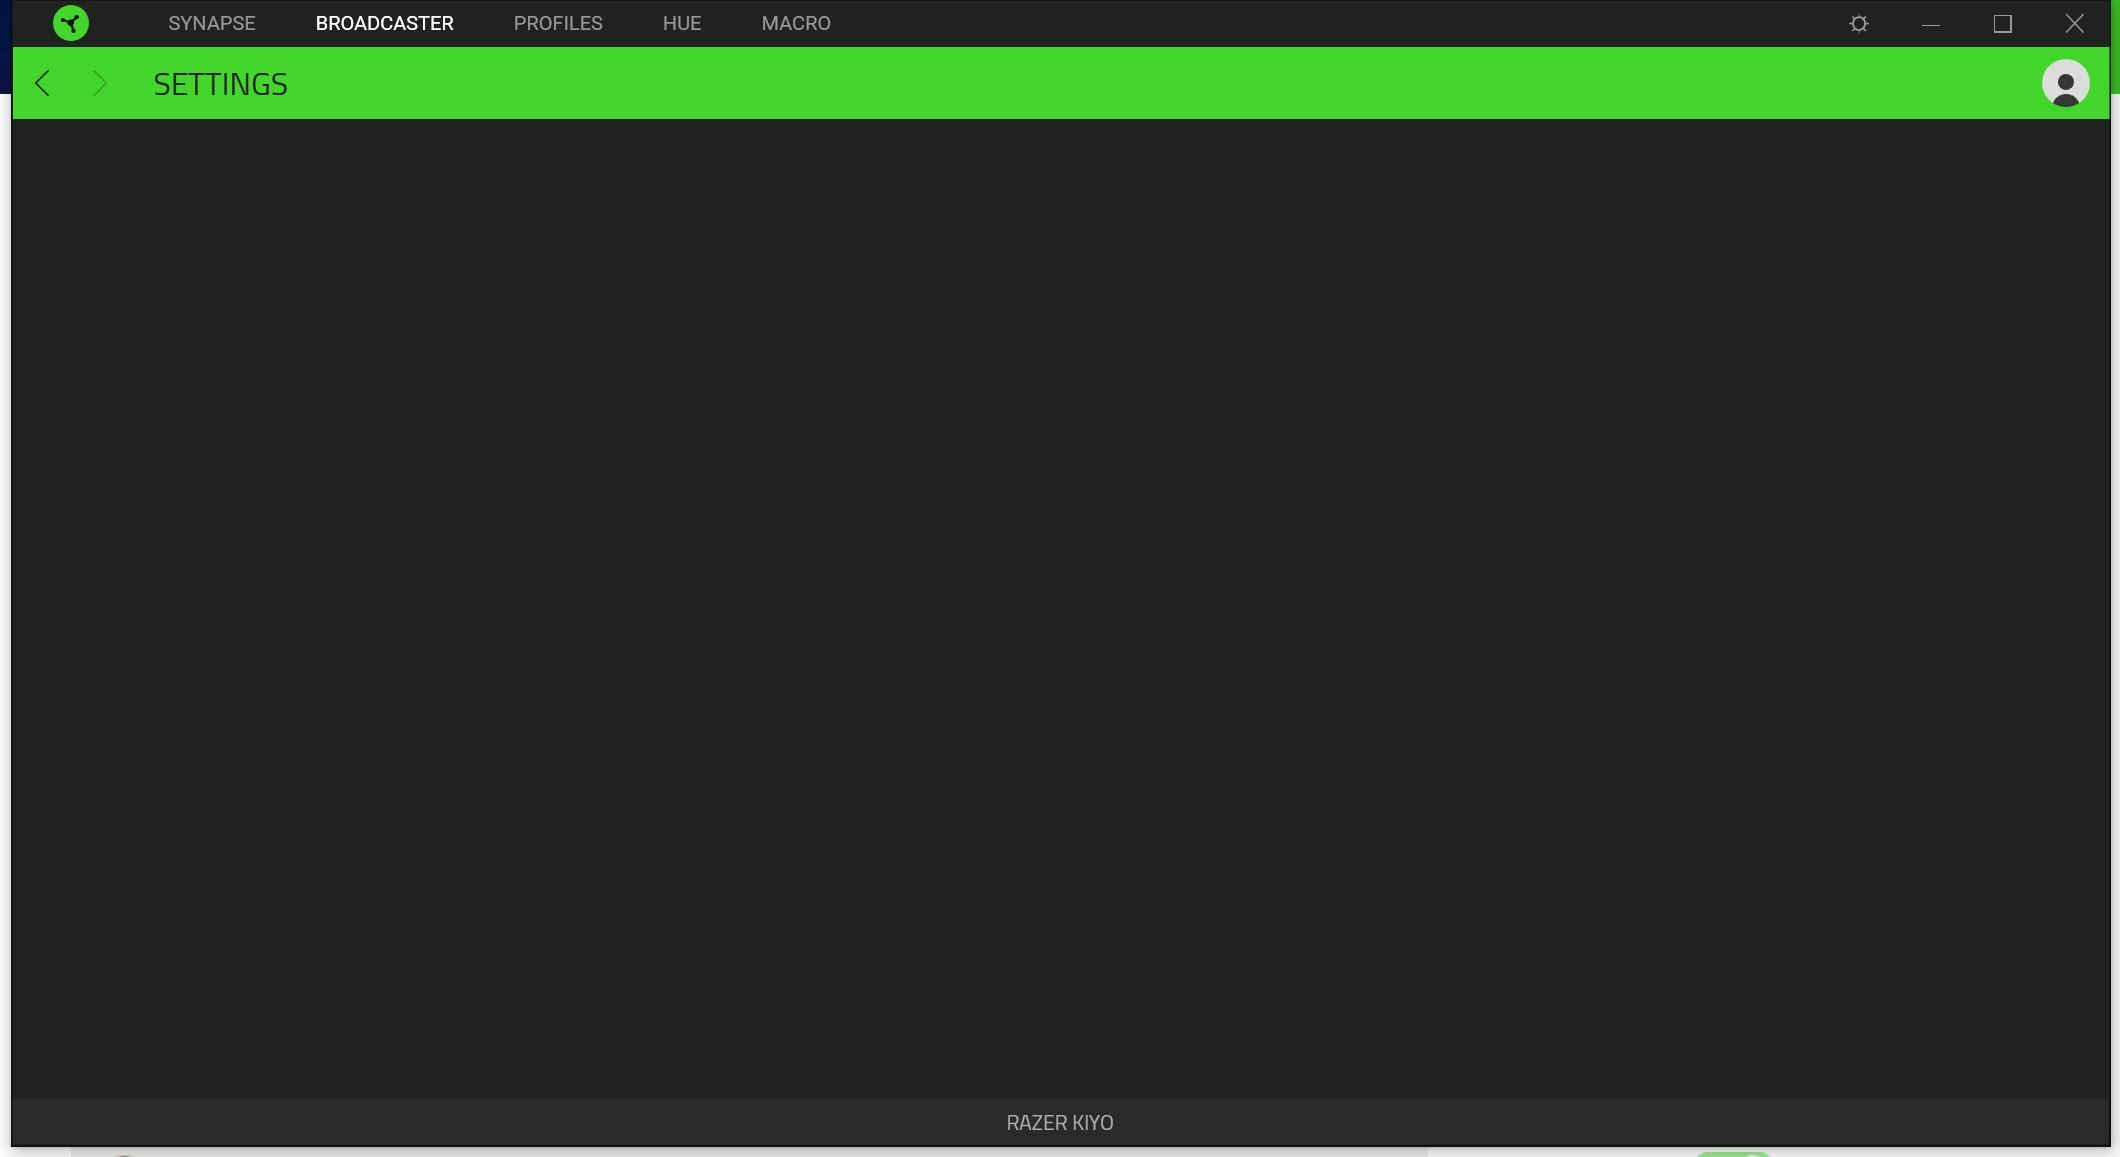Switch to the Profiles tab
The height and width of the screenshot is (1157, 2120).
(x=558, y=23)
